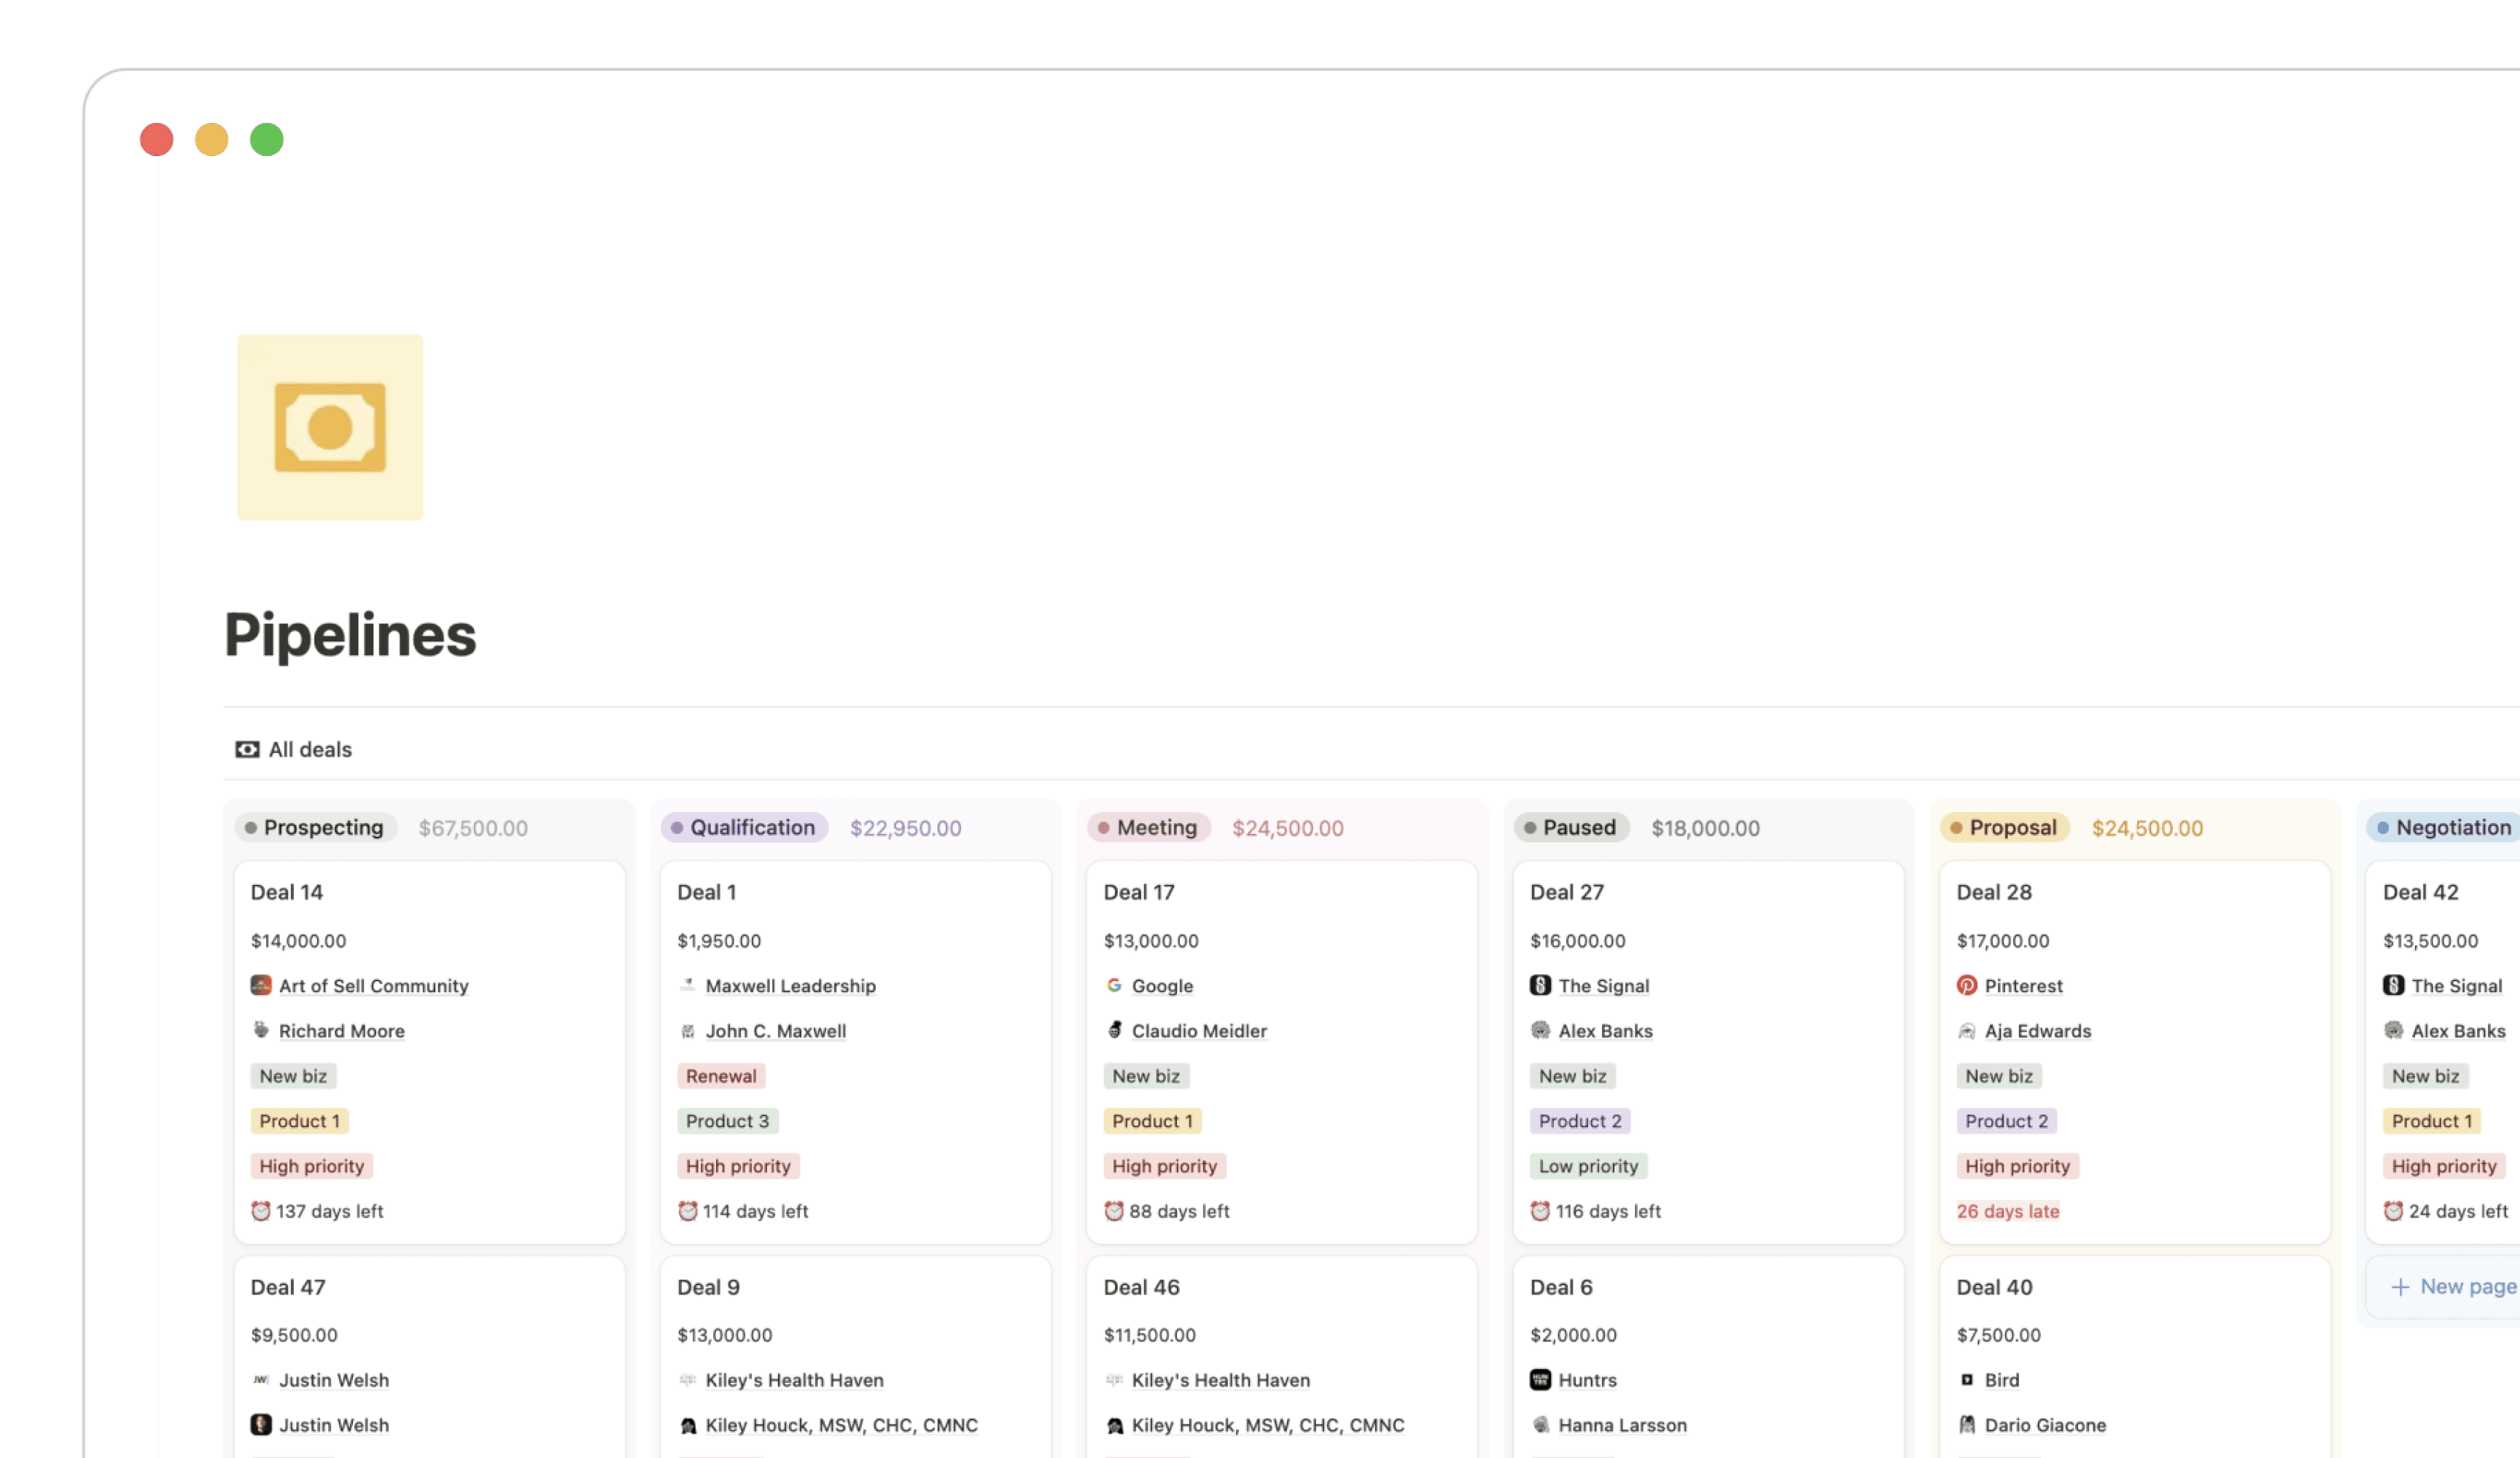This screenshot has height=1458, width=2520.
Task: Open the Hanna Larsson contact link
Action: 1622,1426
